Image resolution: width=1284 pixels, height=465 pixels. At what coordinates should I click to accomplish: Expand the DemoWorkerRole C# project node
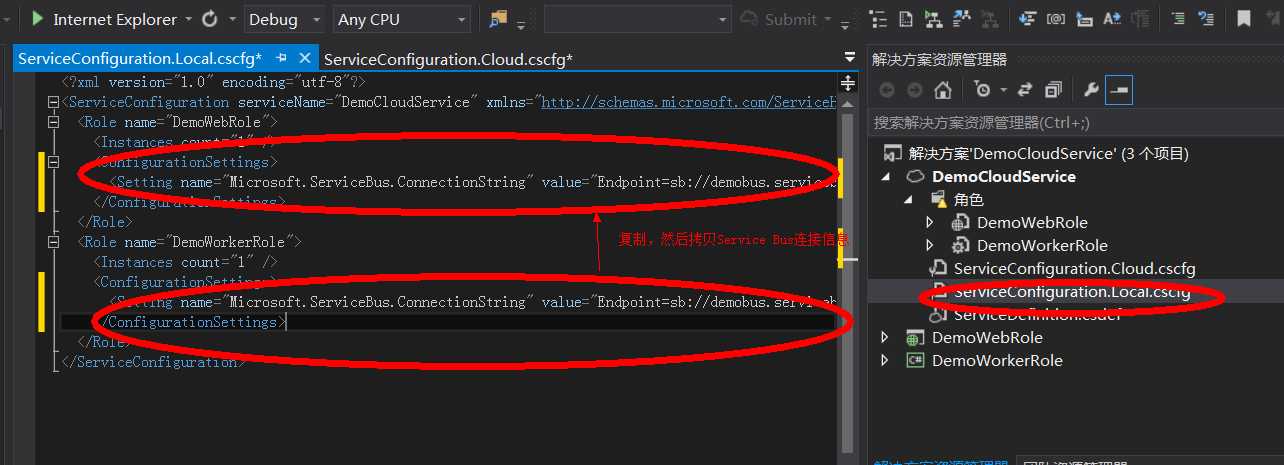885,361
